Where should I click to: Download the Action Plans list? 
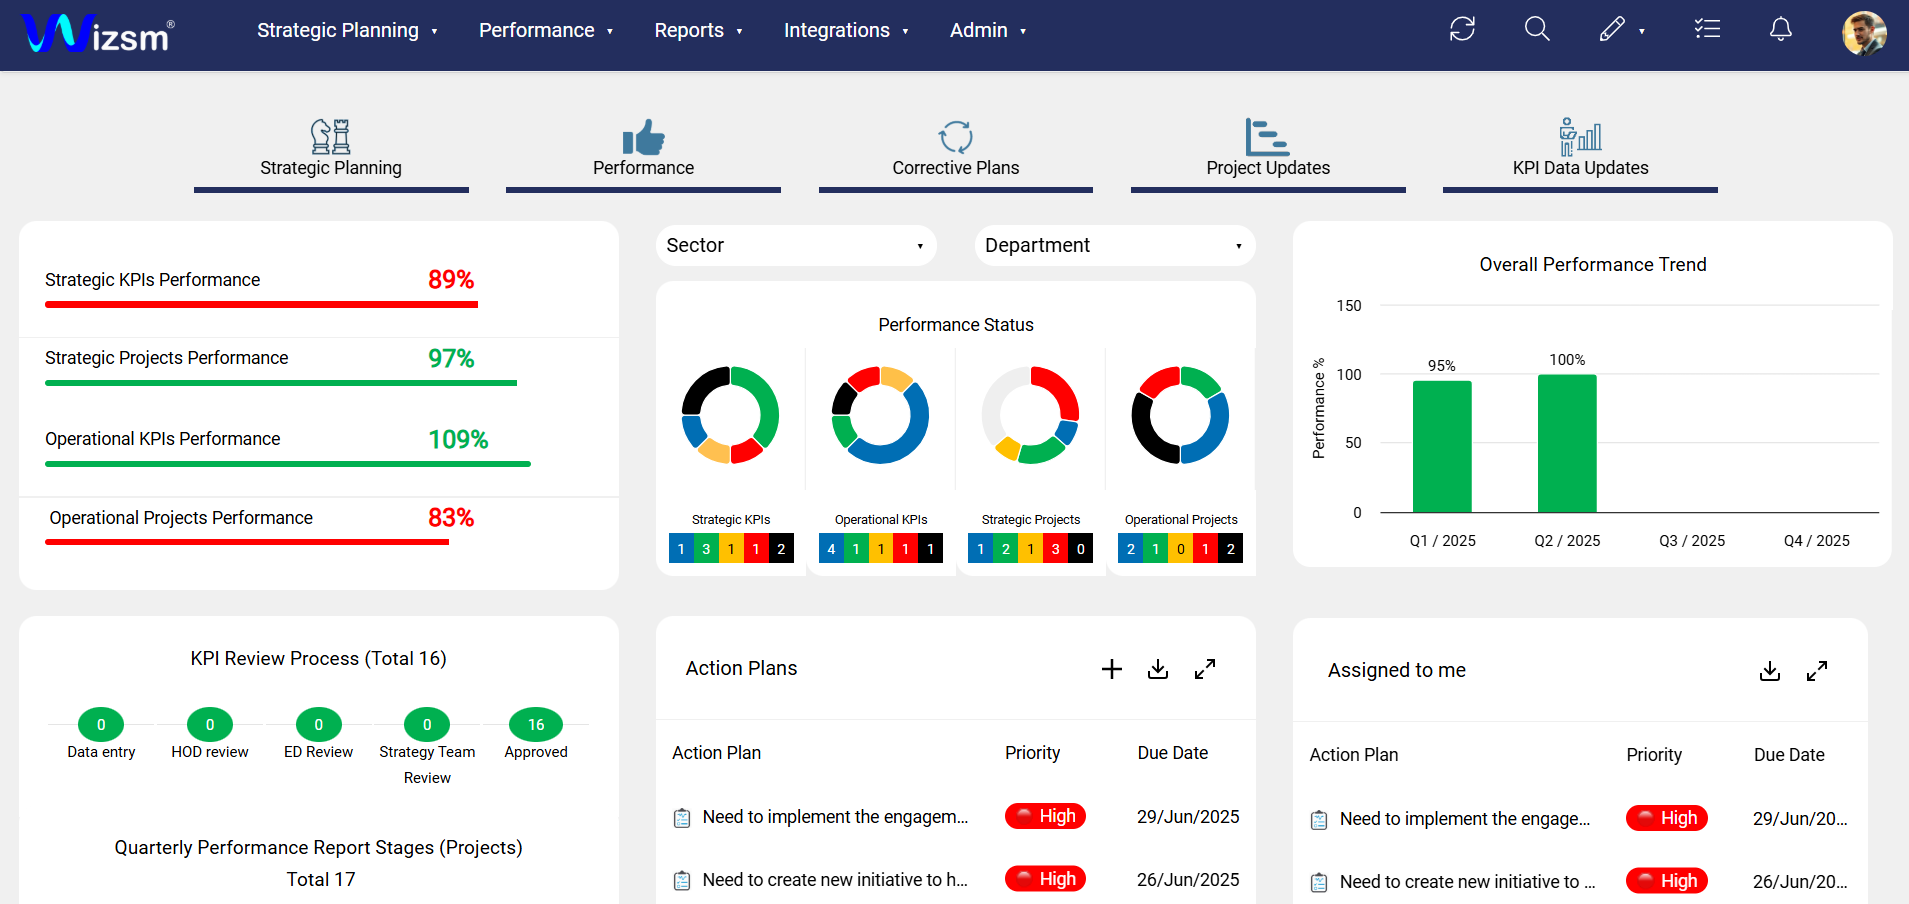[1158, 669]
